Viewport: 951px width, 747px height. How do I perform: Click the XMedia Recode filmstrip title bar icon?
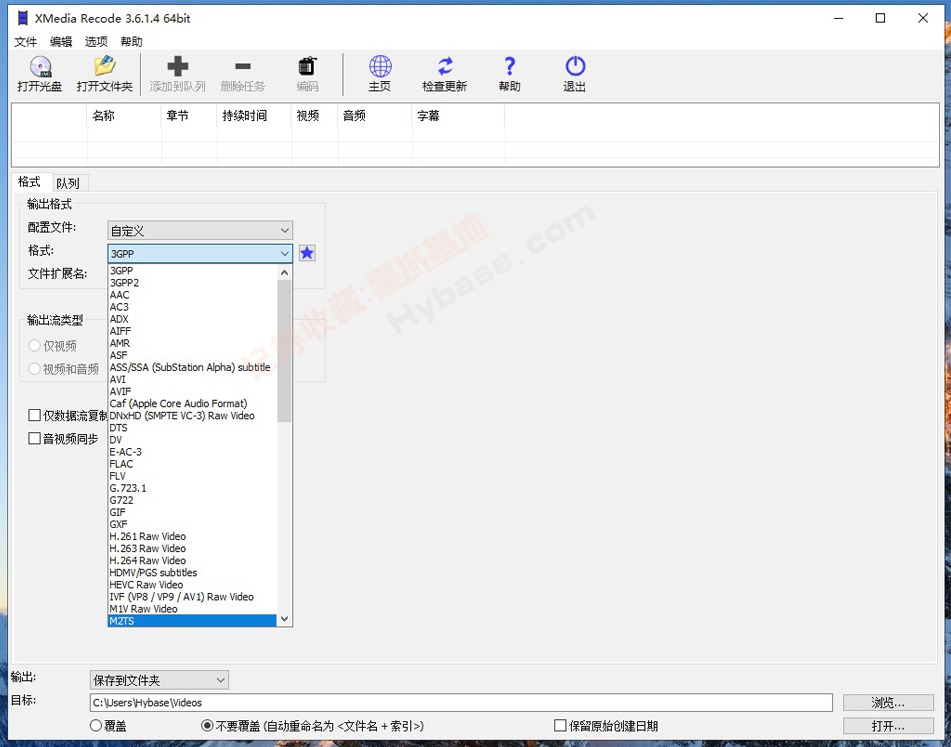pos(22,18)
